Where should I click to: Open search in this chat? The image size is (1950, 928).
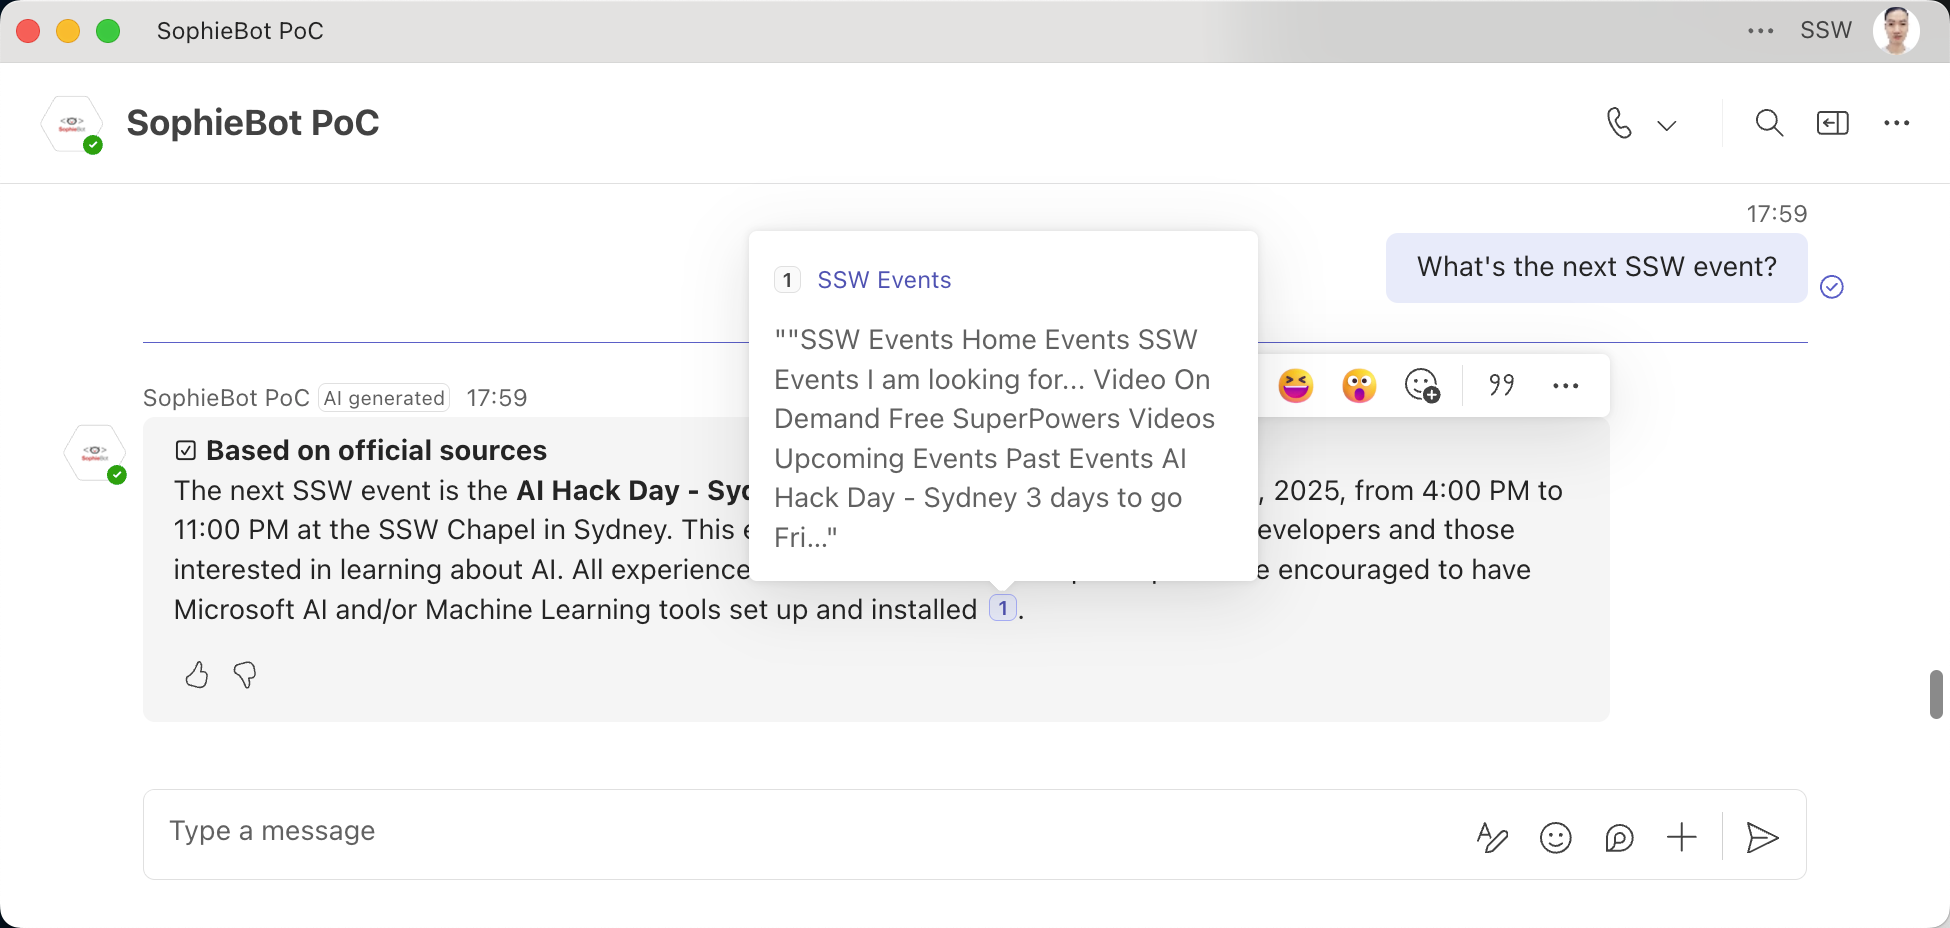tap(1769, 123)
